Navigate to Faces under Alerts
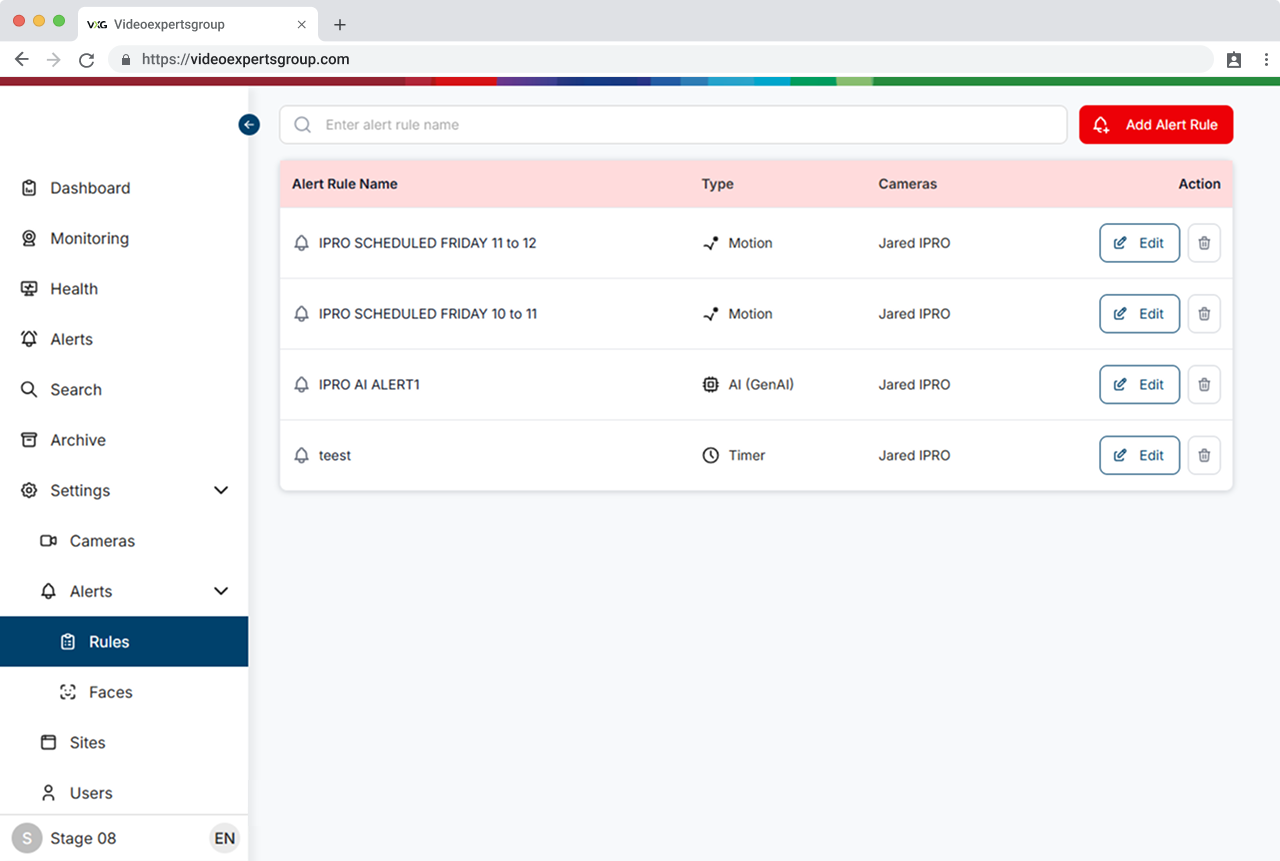Viewport: 1280px width, 861px height. (110, 693)
